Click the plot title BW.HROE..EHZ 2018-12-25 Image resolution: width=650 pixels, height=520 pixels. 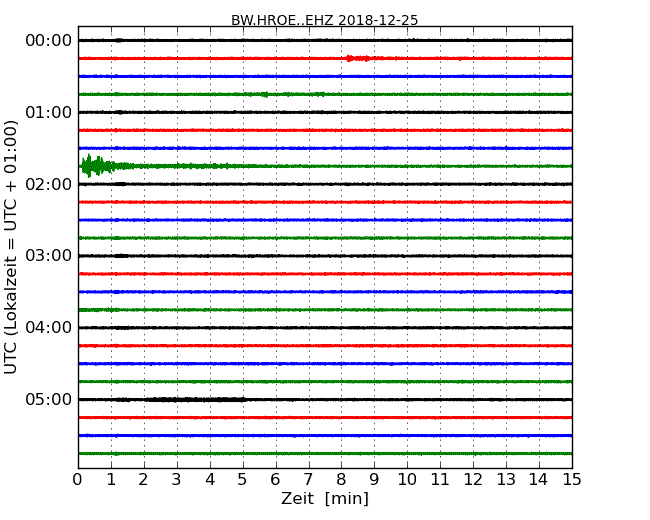324,20
